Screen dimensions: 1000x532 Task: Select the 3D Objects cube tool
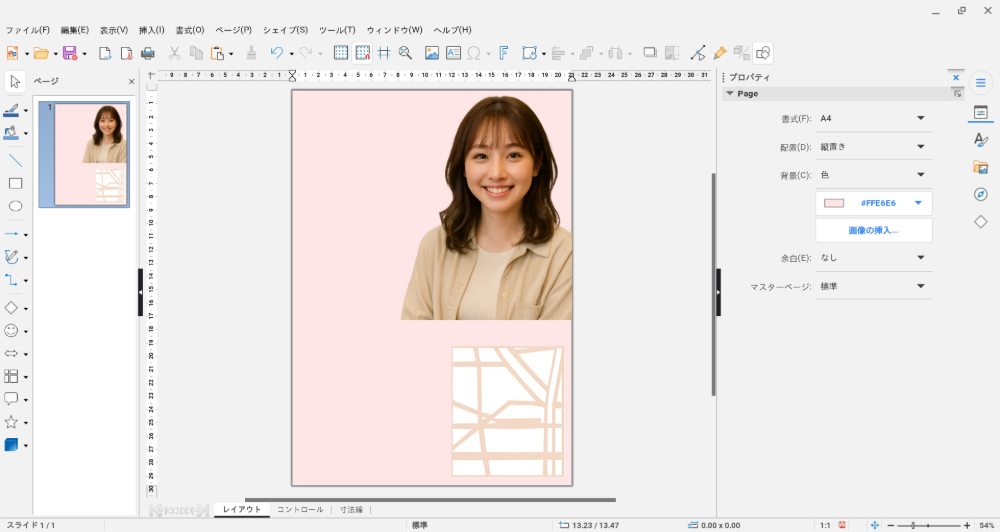[x=11, y=445]
